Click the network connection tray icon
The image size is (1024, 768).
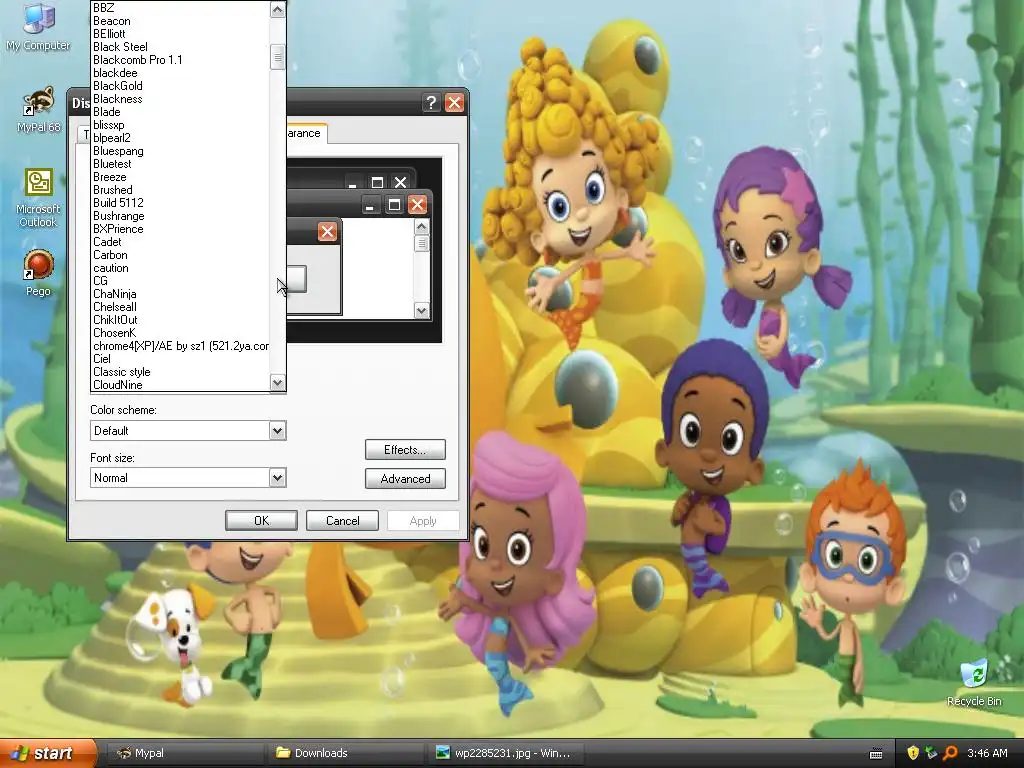(x=931, y=753)
